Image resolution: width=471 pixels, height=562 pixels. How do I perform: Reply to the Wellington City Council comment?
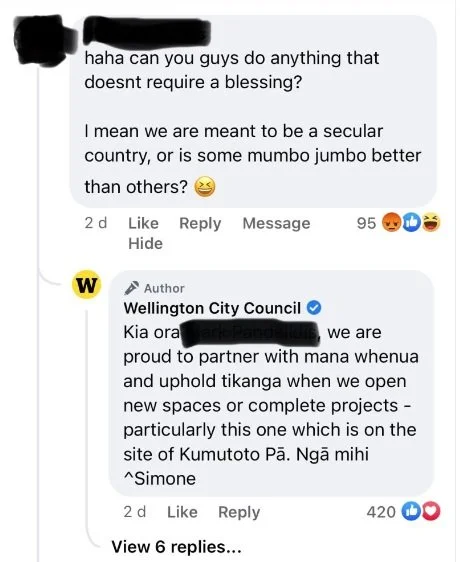tap(239, 512)
